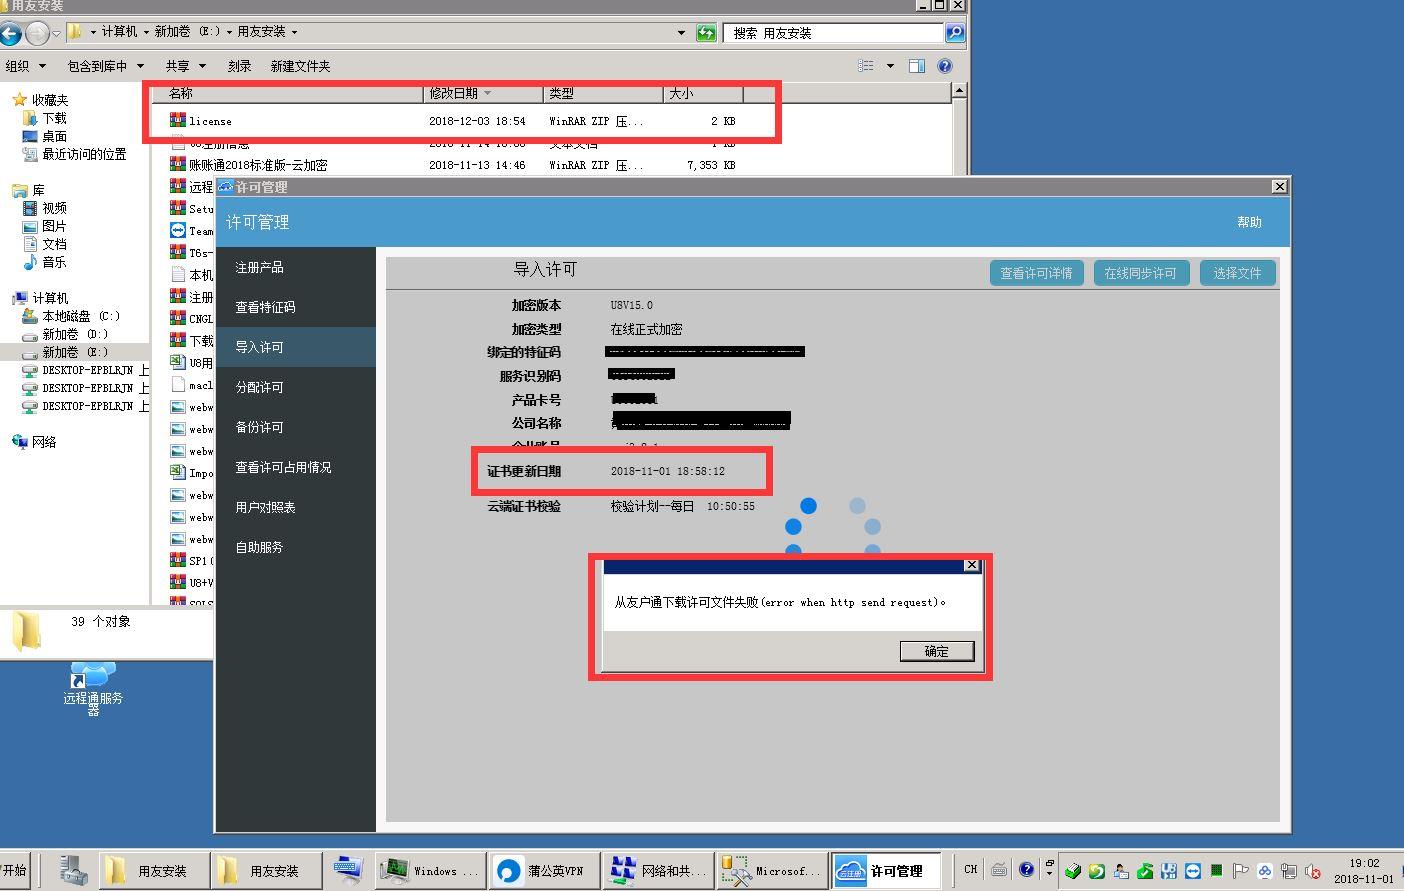Click the 搜索 用友安装 search box
The height and width of the screenshot is (891, 1404).
[834, 33]
